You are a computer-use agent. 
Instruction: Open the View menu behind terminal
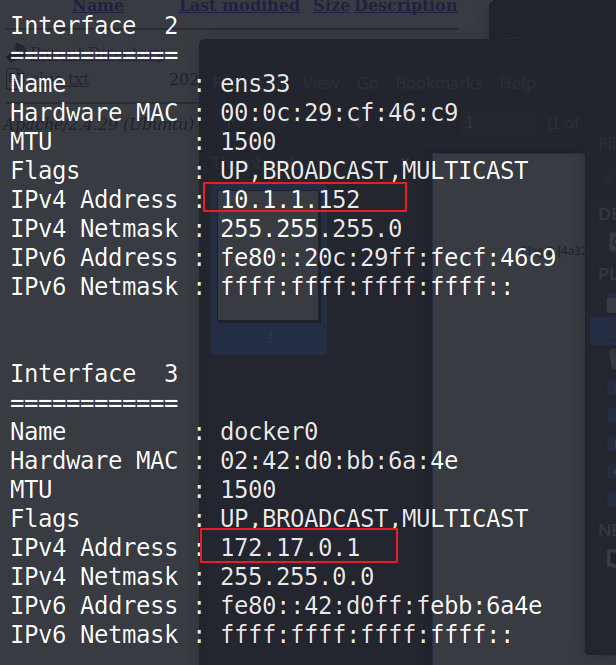321,83
